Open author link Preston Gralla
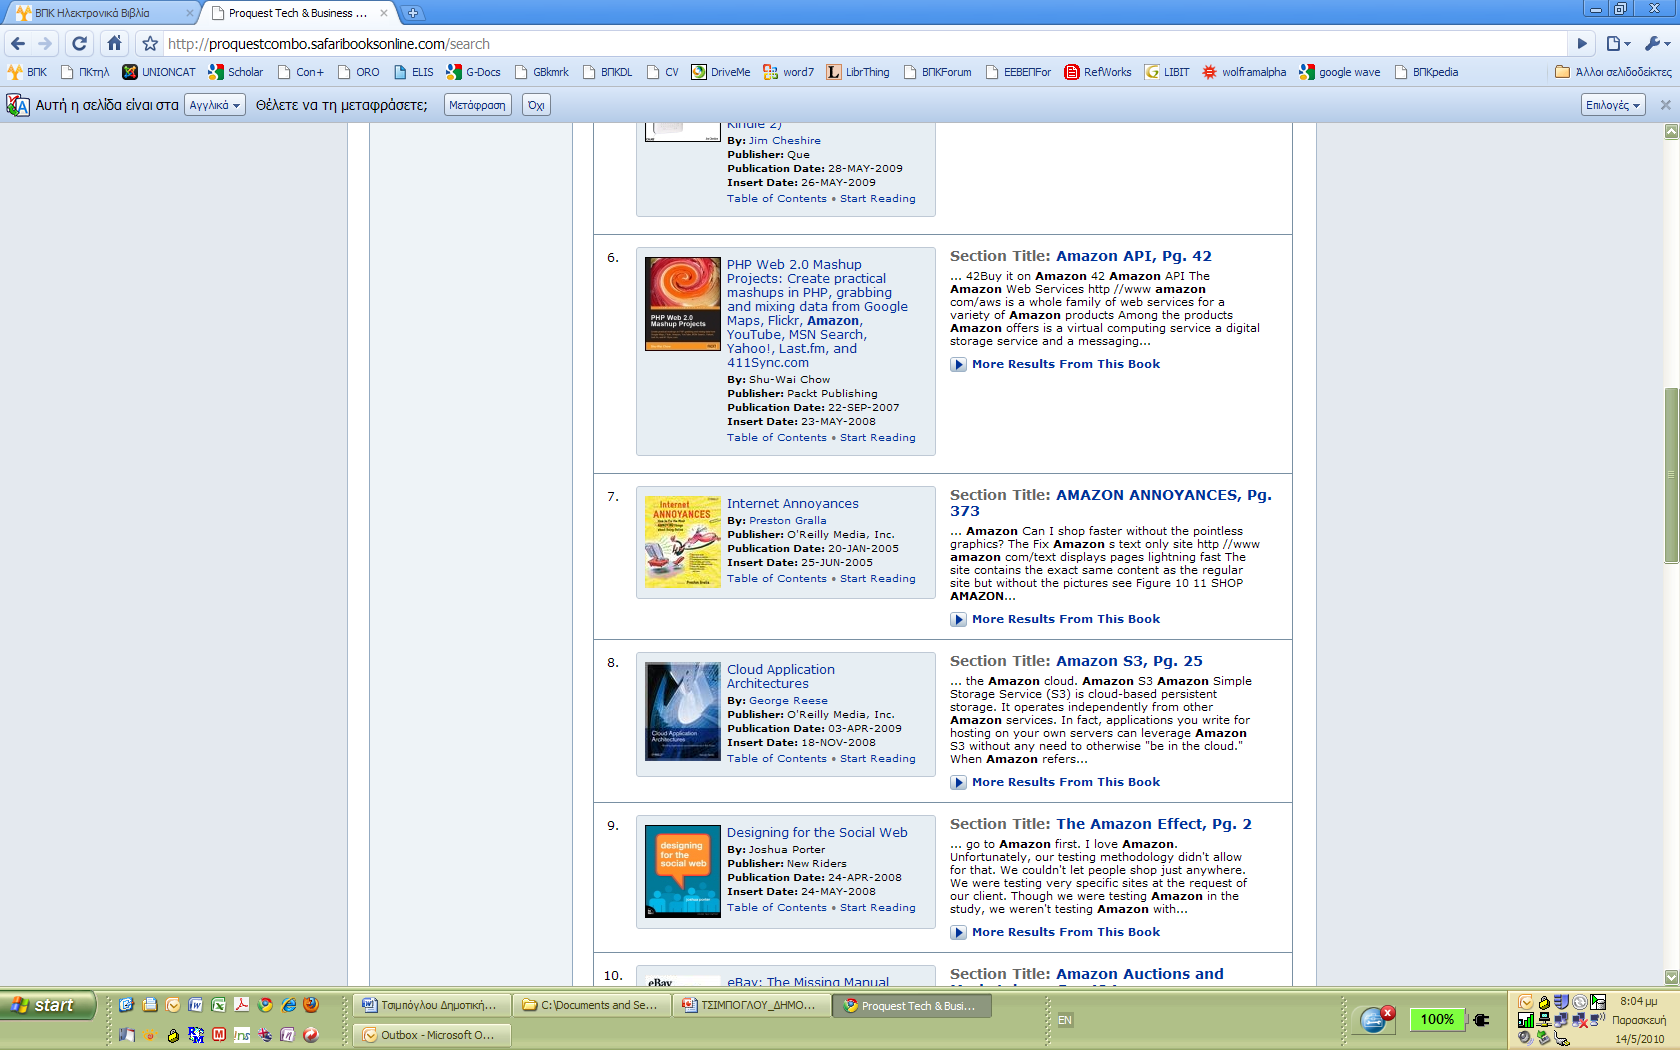The height and width of the screenshot is (1050, 1680). pos(787,521)
